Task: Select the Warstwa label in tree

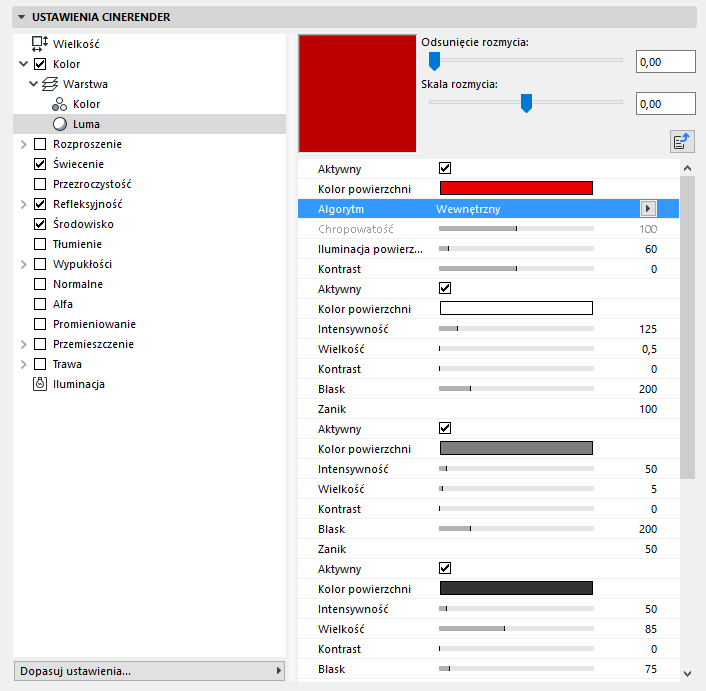Action: point(86,84)
